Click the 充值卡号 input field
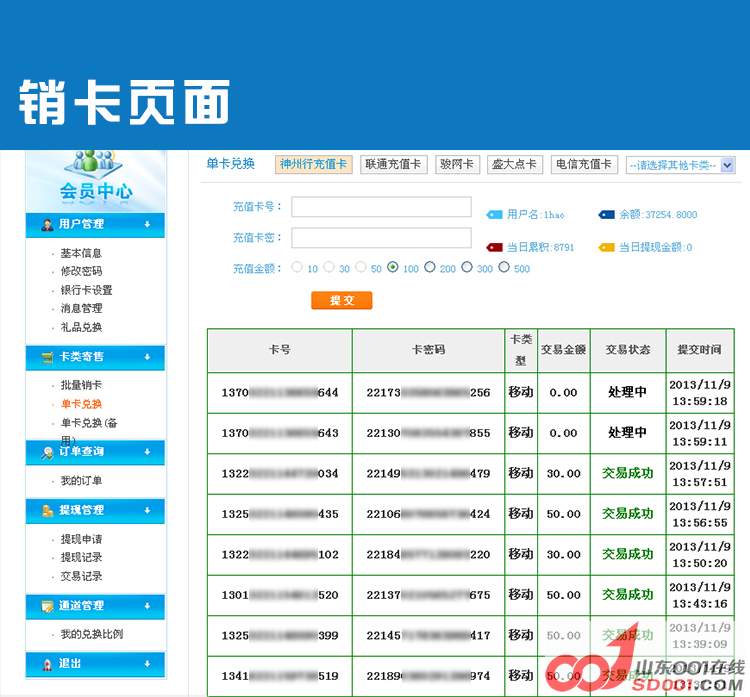 (x=381, y=207)
